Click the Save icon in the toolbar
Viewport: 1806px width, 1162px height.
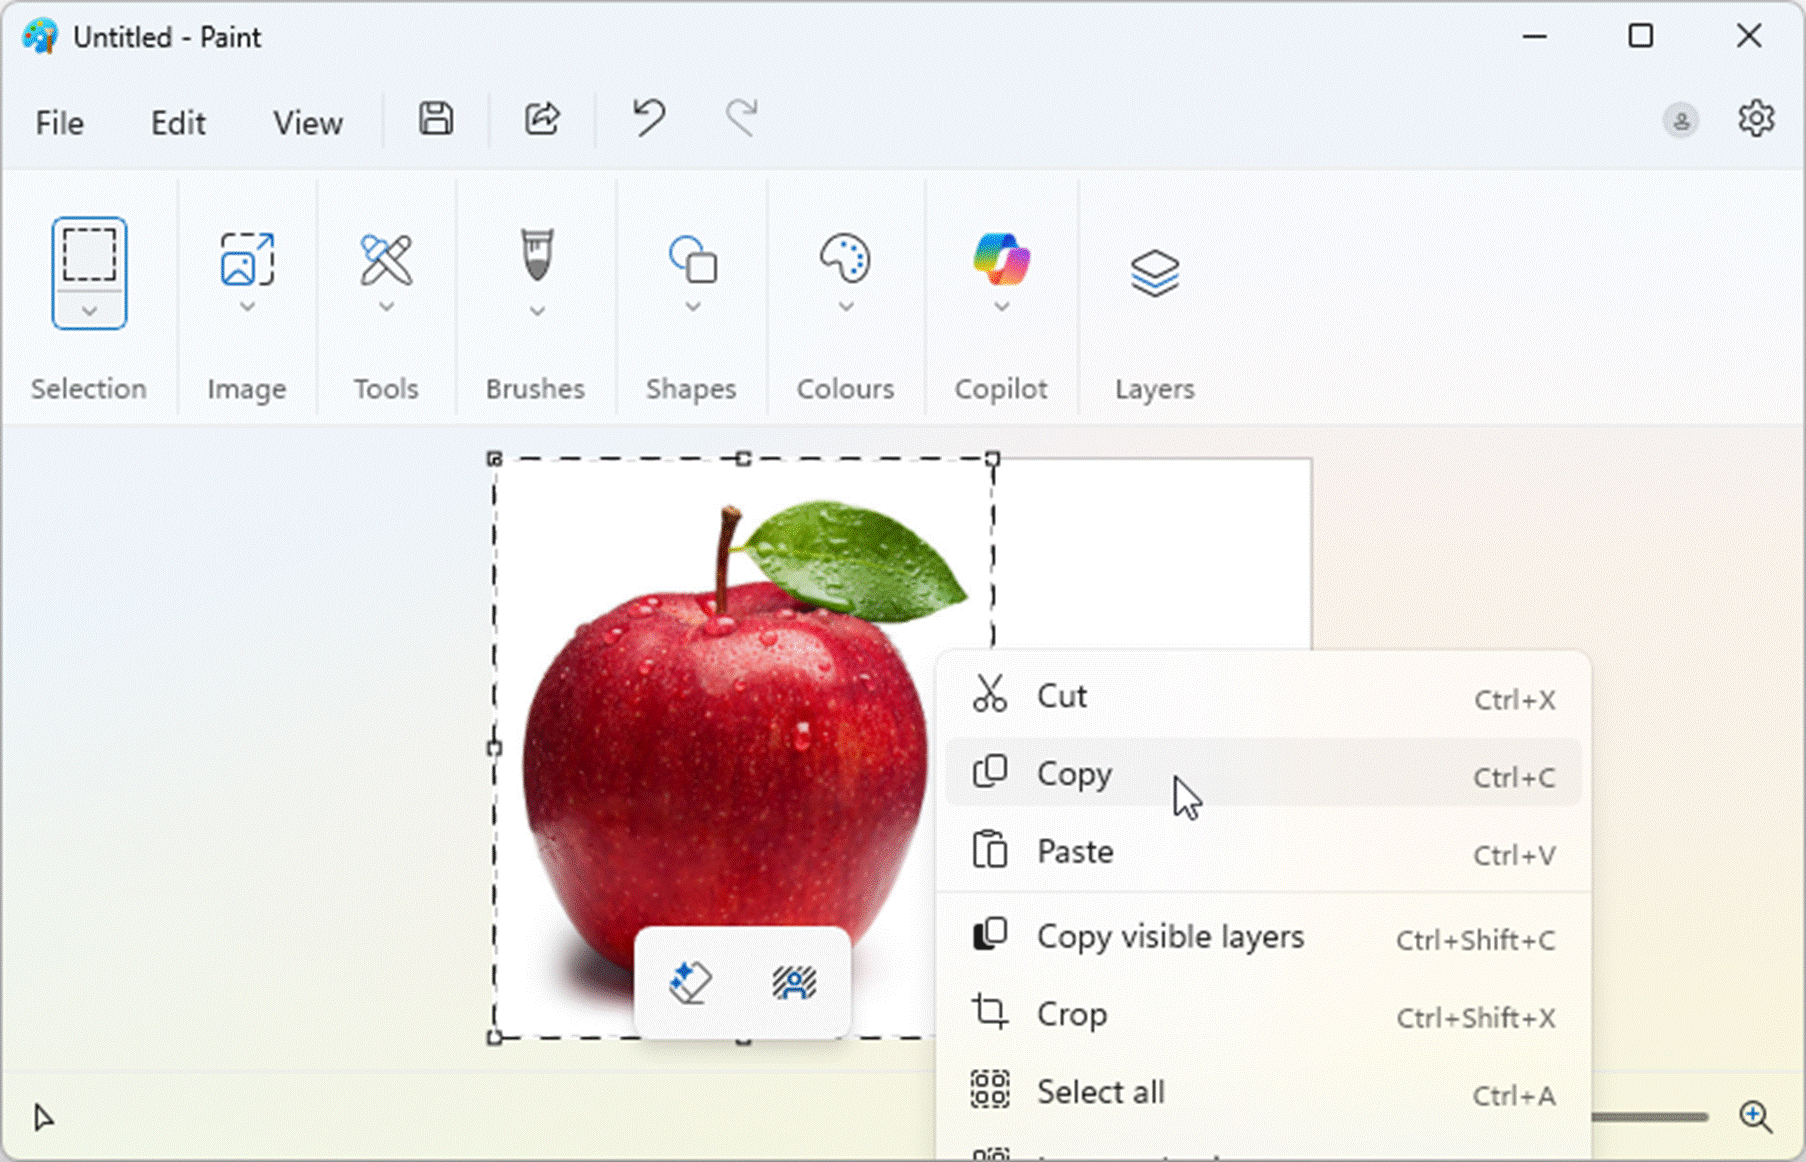pos(435,120)
